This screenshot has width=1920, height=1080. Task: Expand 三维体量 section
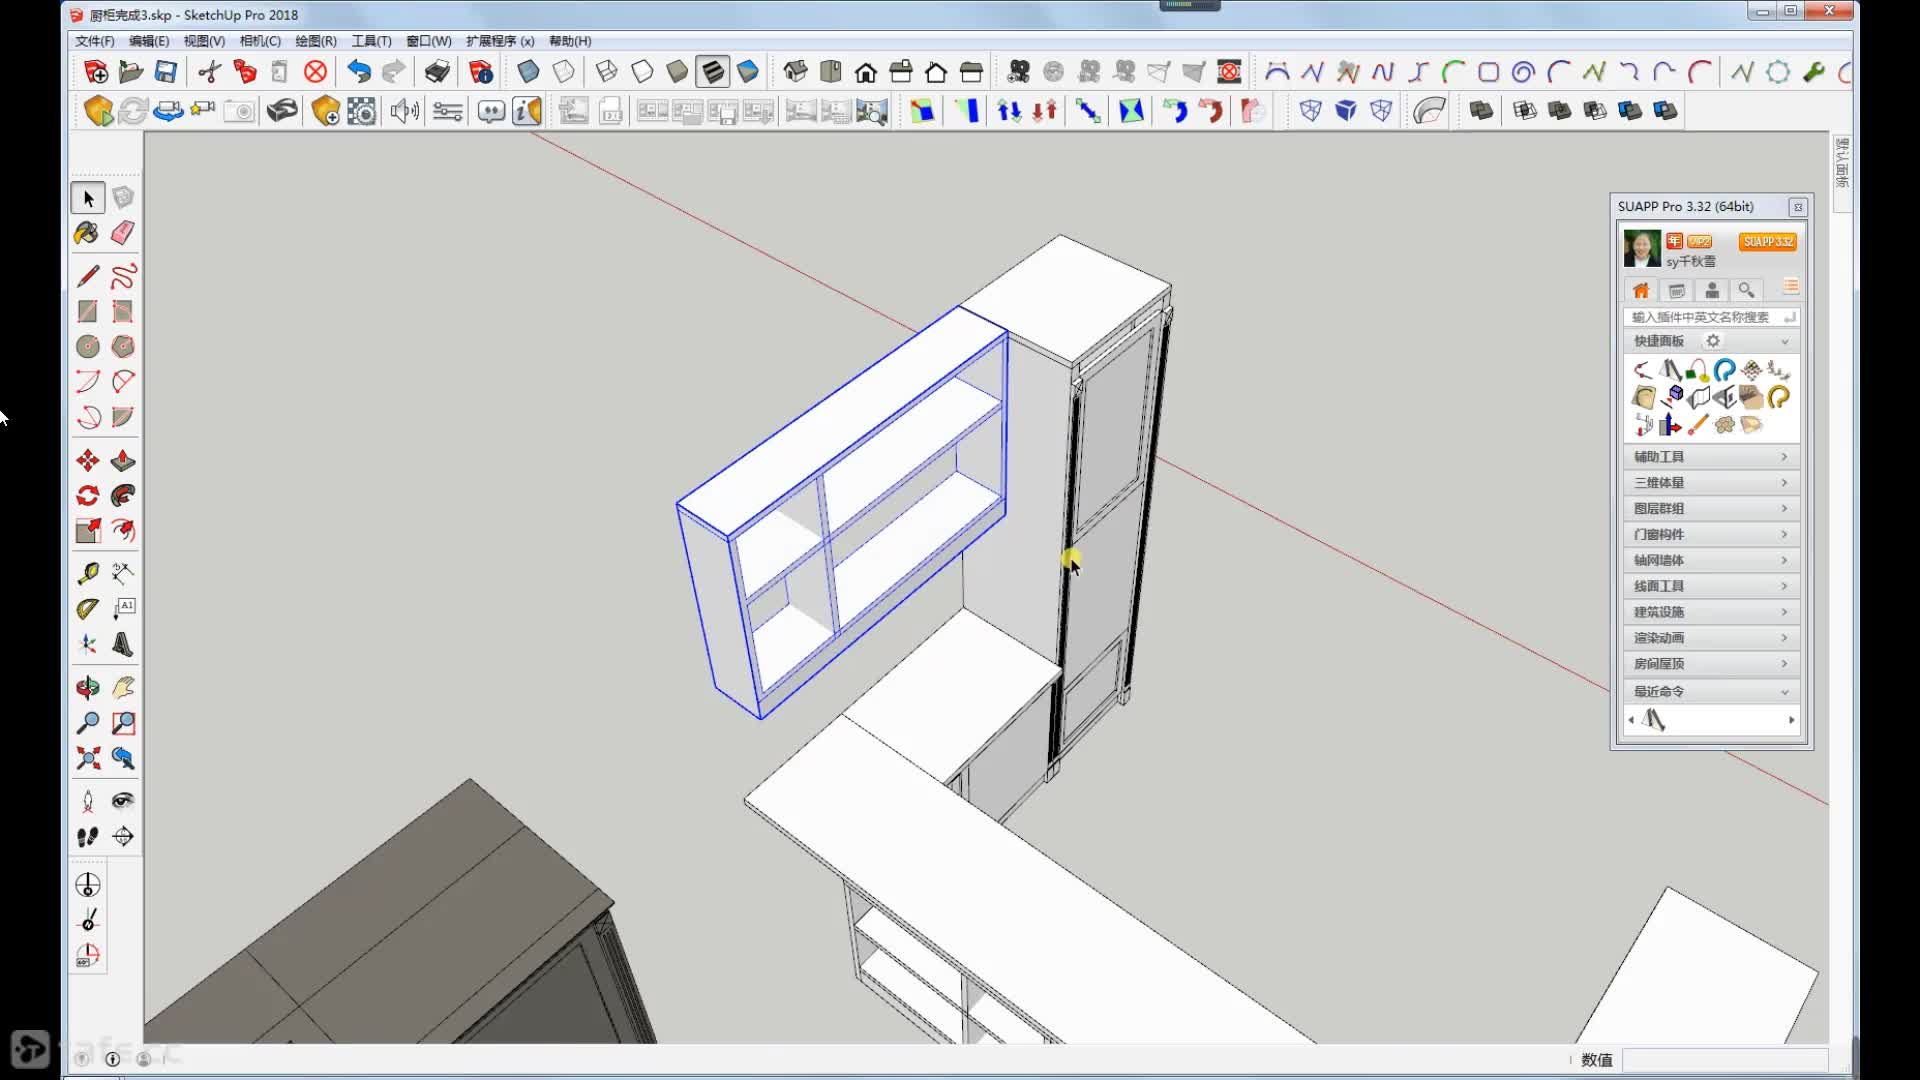point(1711,483)
